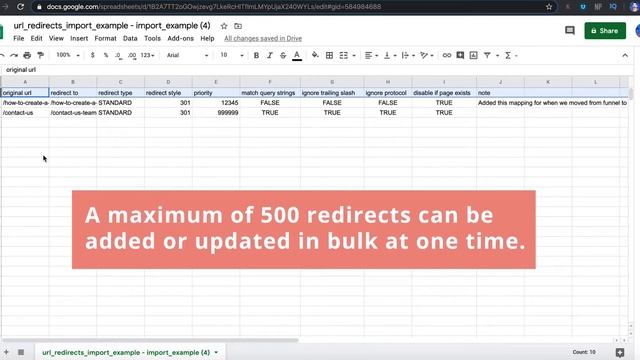
Task: Decrease decimal places
Action: click(x=118, y=55)
